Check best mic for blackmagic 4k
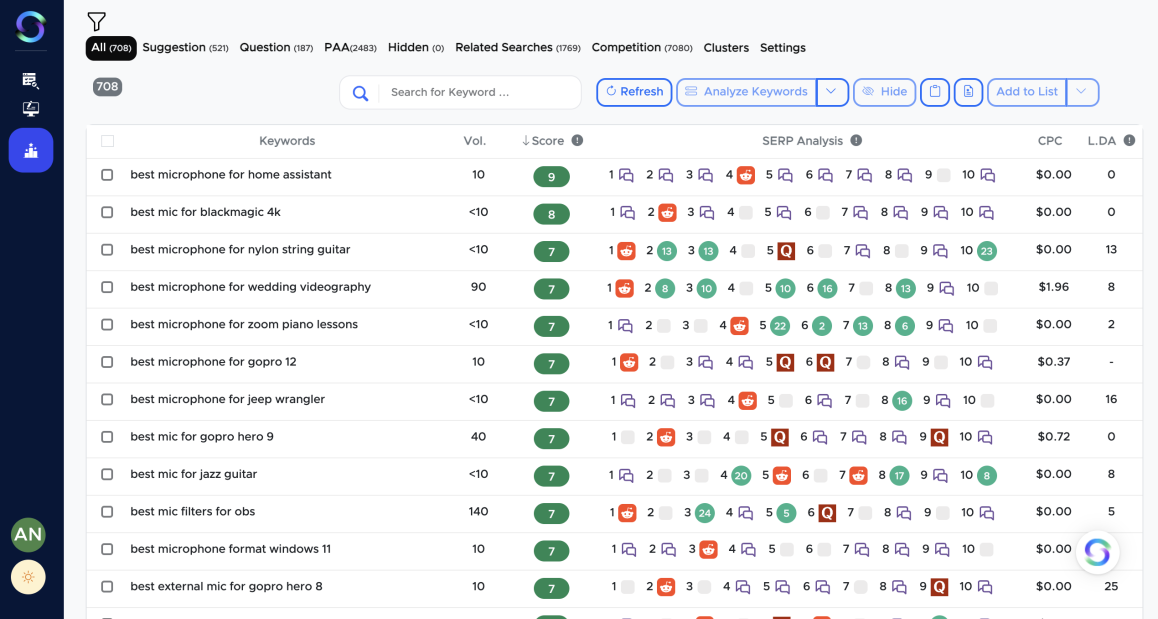This screenshot has height=619, width=1158. pyautogui.click(x=107, y=212)
